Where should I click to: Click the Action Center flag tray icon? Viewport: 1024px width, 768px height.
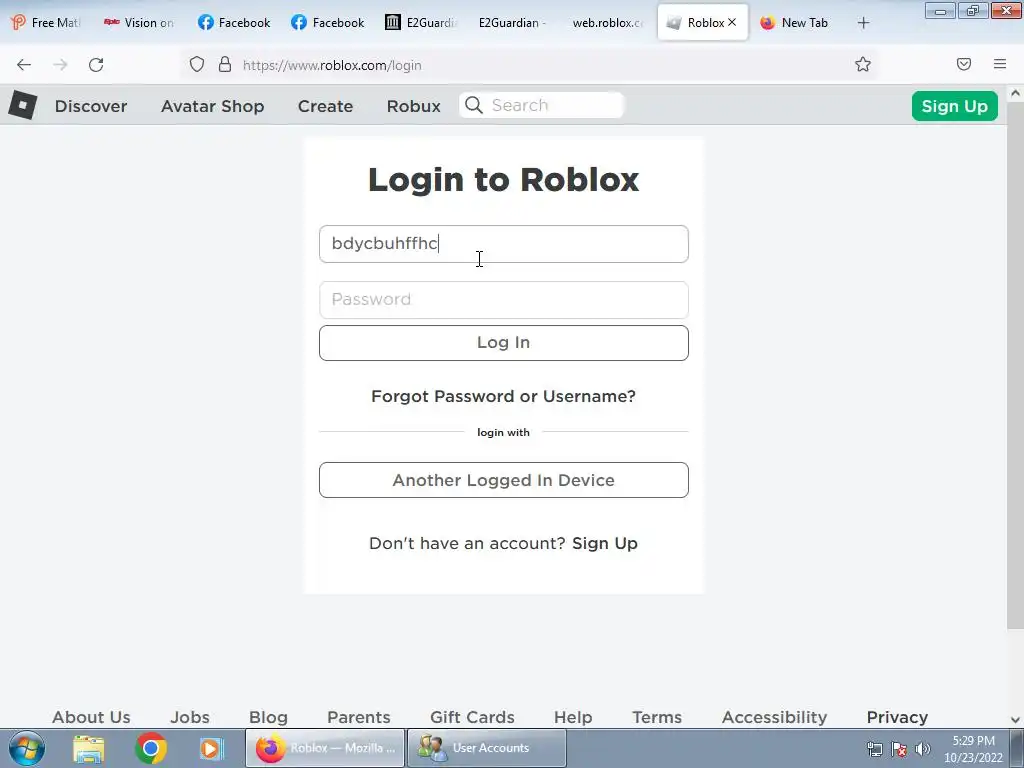(899, 749)
